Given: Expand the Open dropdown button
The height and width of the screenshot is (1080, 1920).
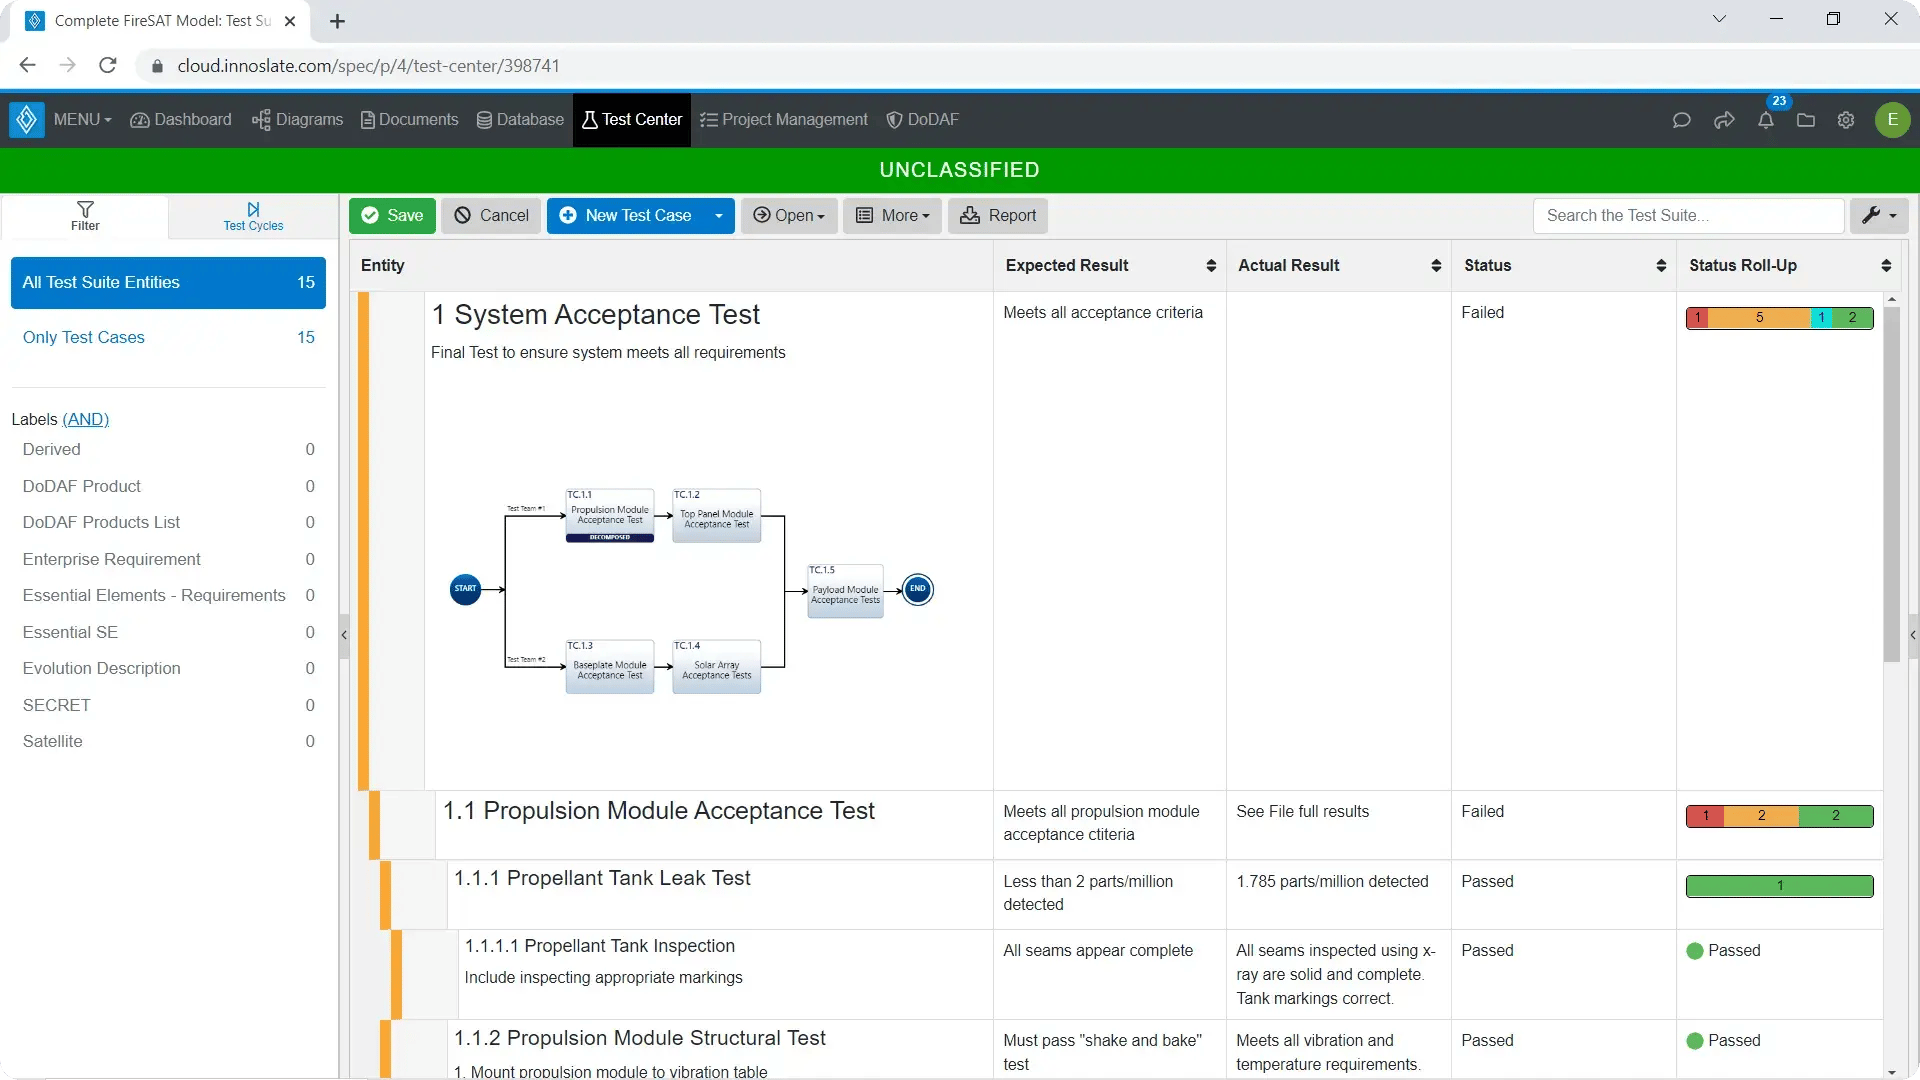Looking at the screenshot, I should tap(789, 215).
